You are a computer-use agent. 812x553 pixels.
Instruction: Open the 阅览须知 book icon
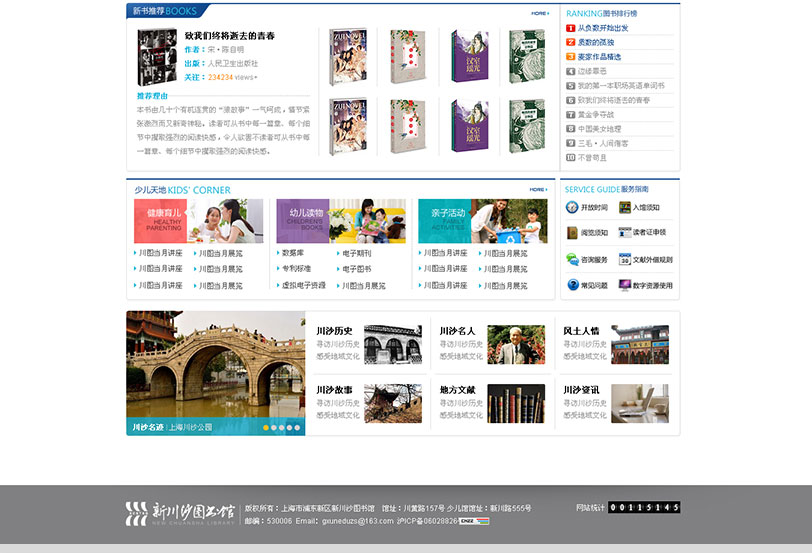573,233
